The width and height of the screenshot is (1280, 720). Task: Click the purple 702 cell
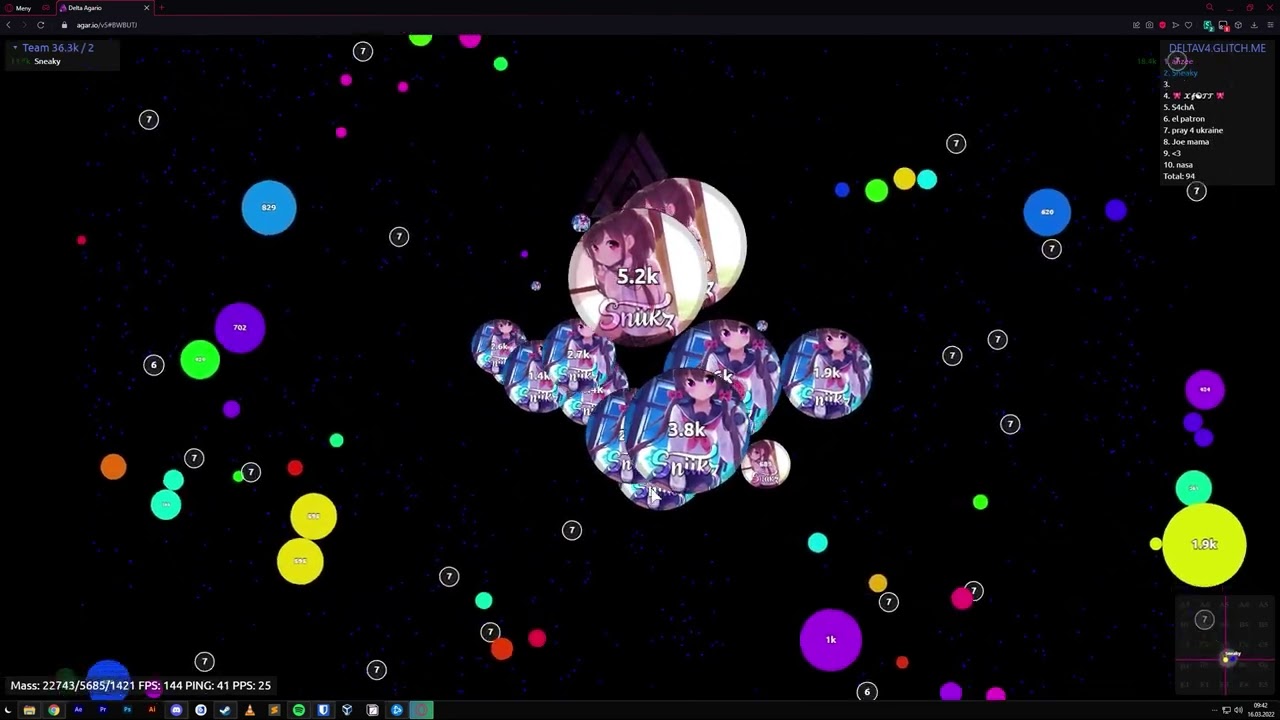[240, 328]
